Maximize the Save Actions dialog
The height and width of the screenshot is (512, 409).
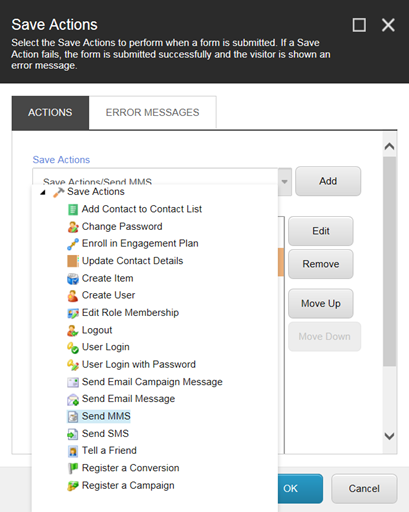[359, 25]
